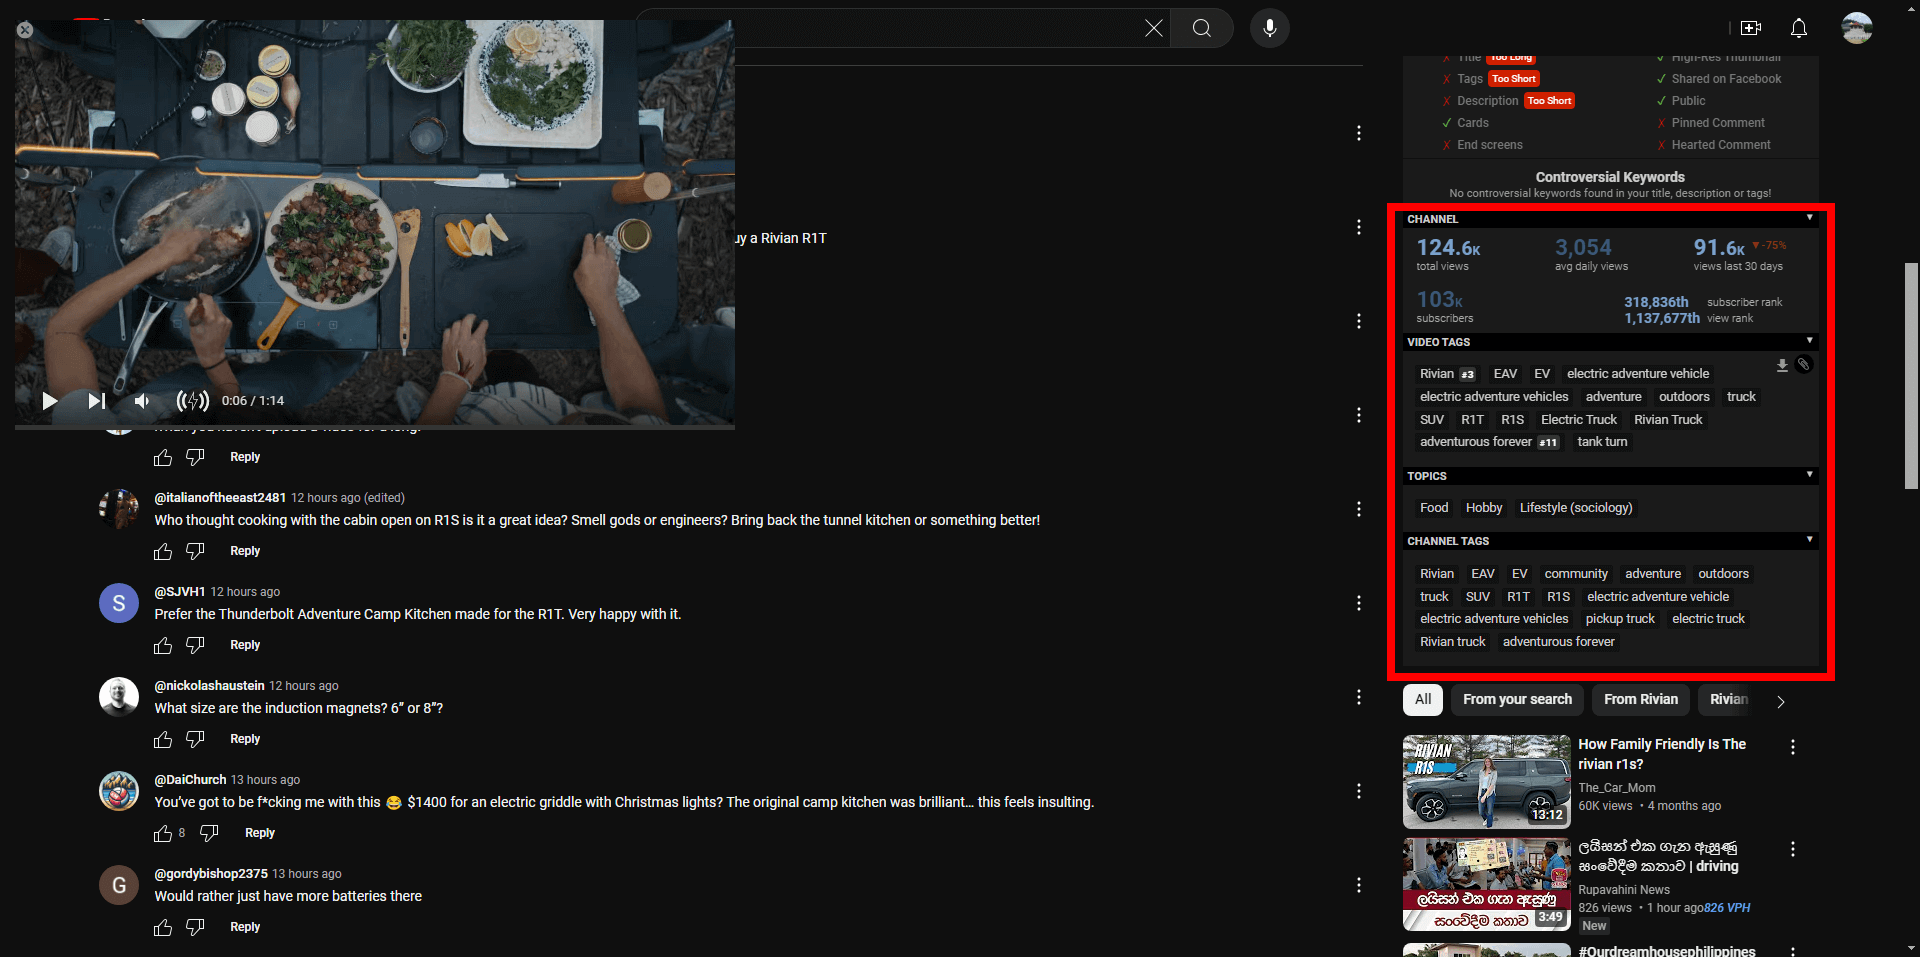This screenshot has width=1920, height=957.
Task: Skip to next video with the player icon
Action: pyautogui.click(x=95, y=401)
